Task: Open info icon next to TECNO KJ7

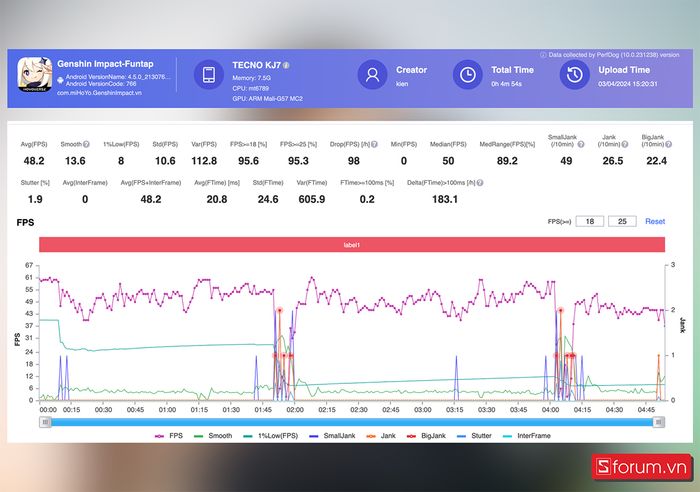Action: [x=286, y=65]
